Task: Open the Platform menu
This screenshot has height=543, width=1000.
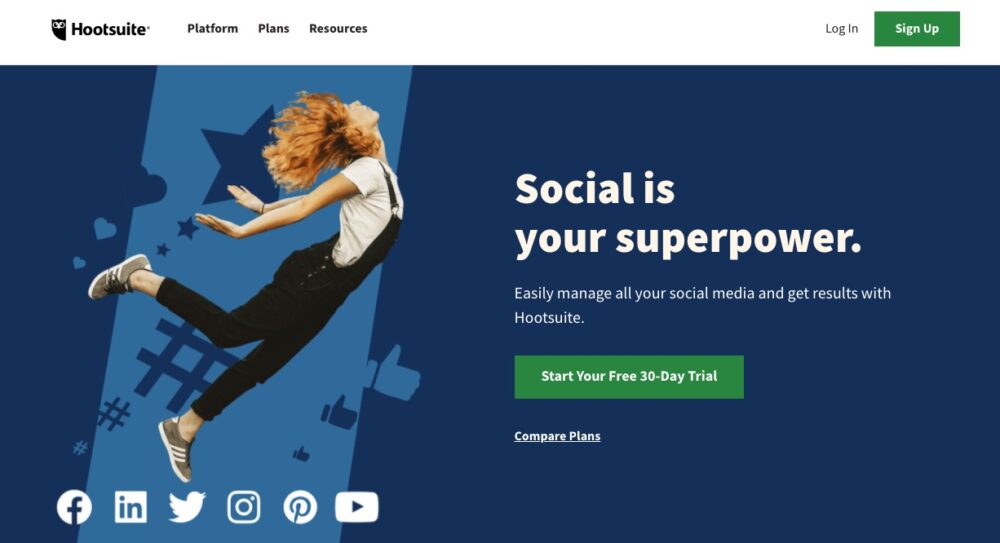Action: [x=212, y=29]
